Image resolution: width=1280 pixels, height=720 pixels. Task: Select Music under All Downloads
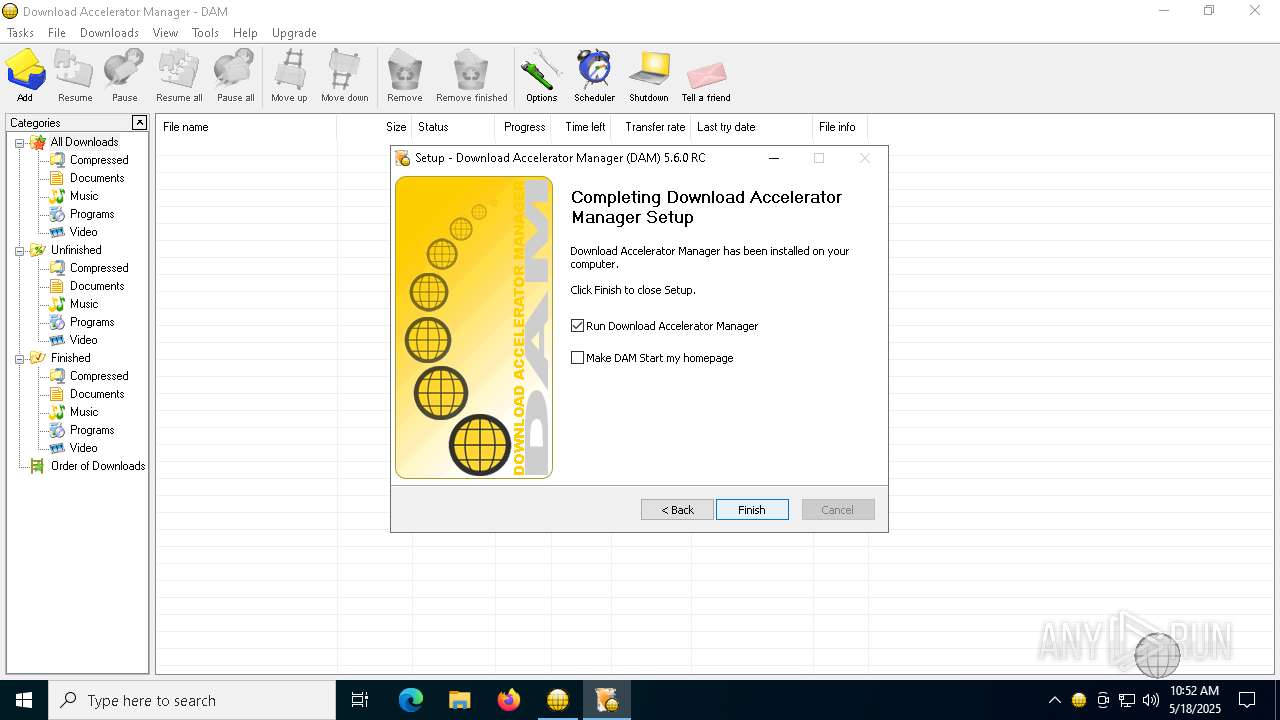(x=84, y=196)
